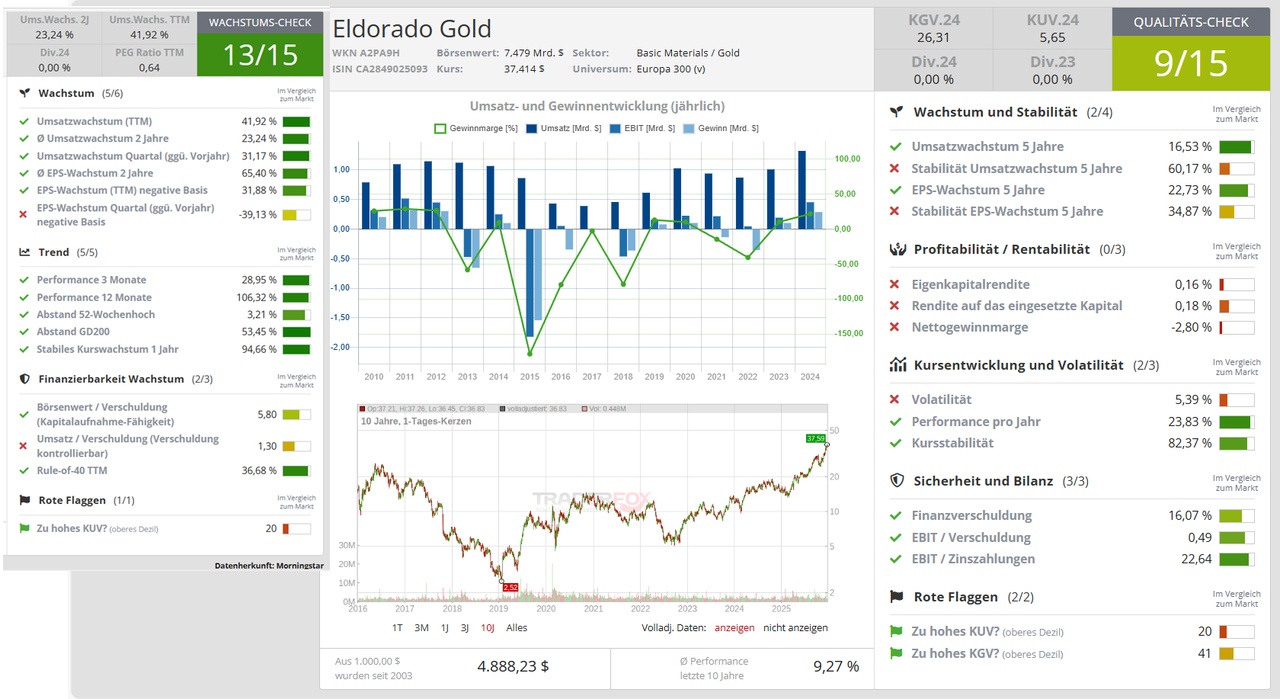1280x699 pixels.
Task: Click the black flag icon in right Rote Flaggen header
Action: (x=897, y=597)
